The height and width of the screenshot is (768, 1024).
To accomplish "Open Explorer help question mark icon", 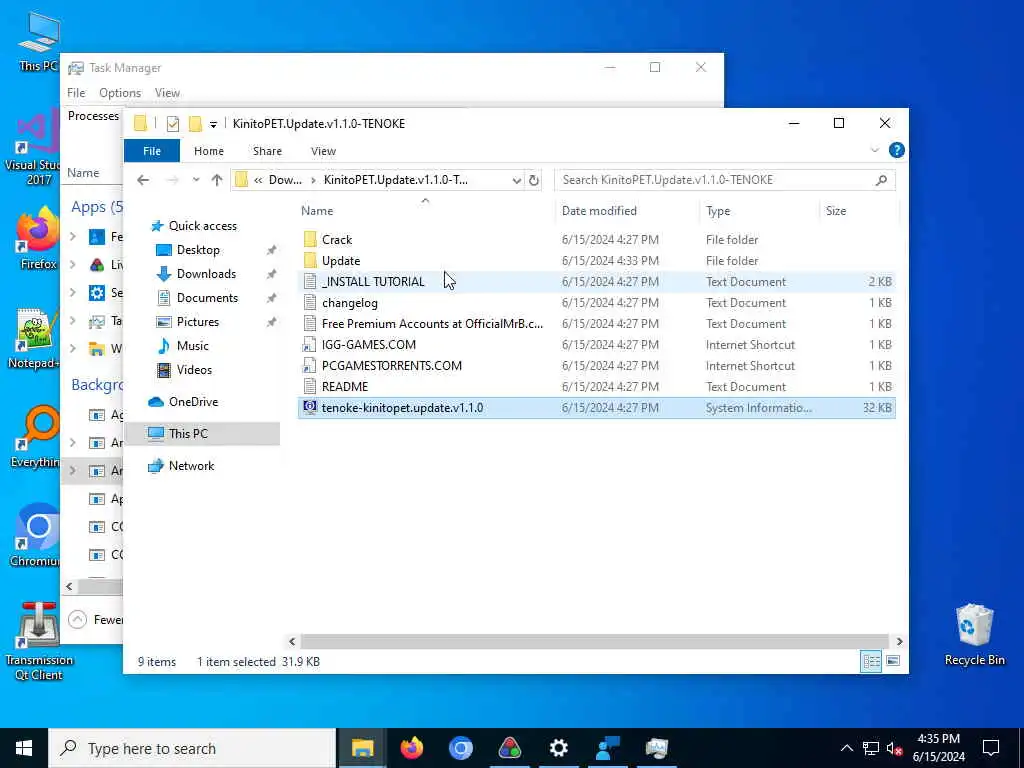I will 897,150.
